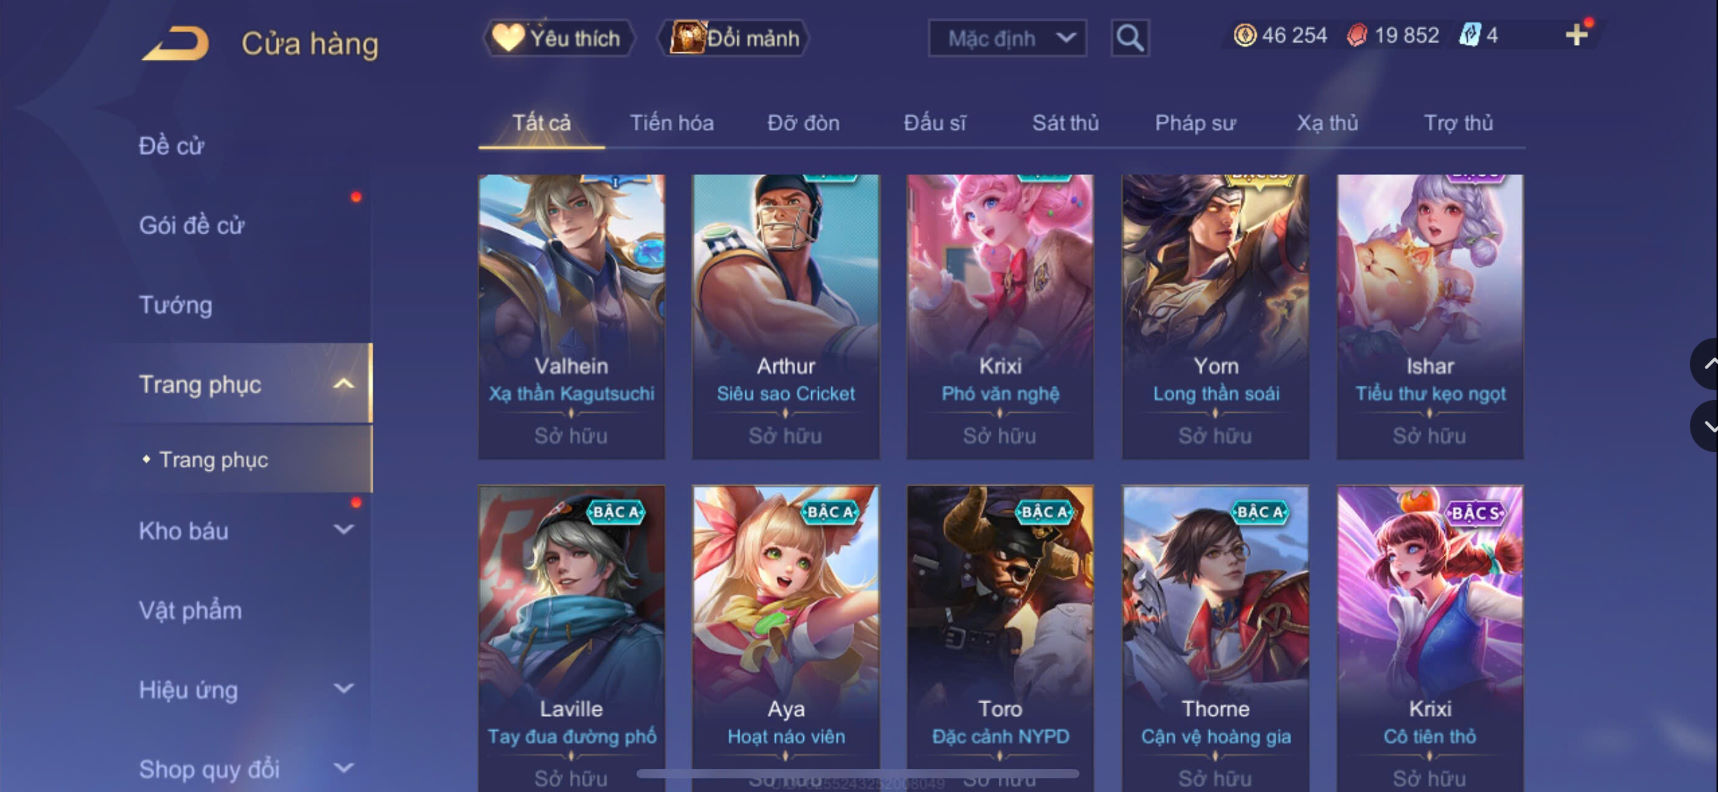
Task: Switch to the Pháp sư tab
Action: tap(1195, 123)
